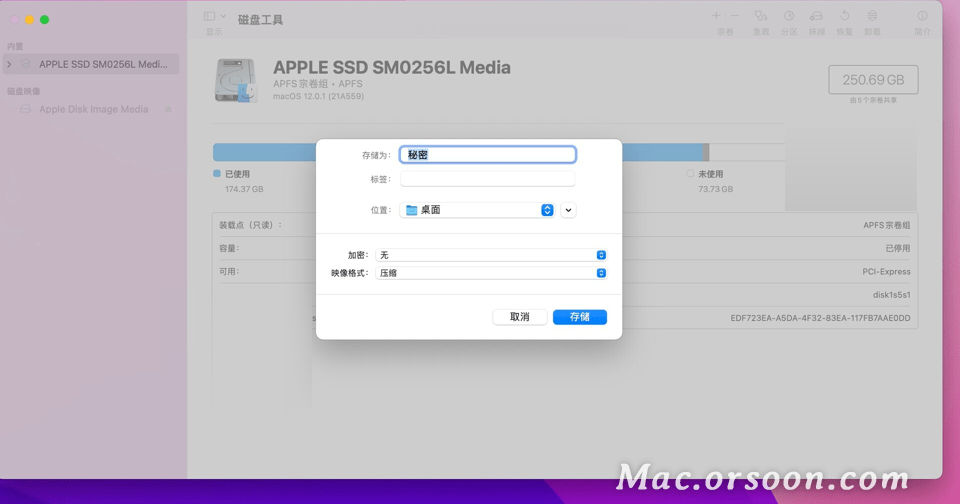
Task: Expand APPLE SSD SM0256L Media tree item
Action: coord(9,64)
